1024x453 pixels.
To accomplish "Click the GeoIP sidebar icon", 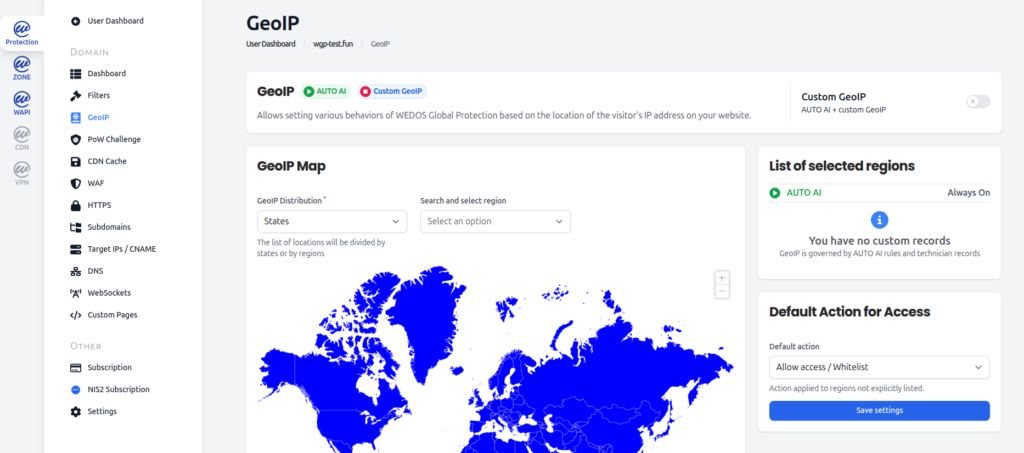I will 75,117.
